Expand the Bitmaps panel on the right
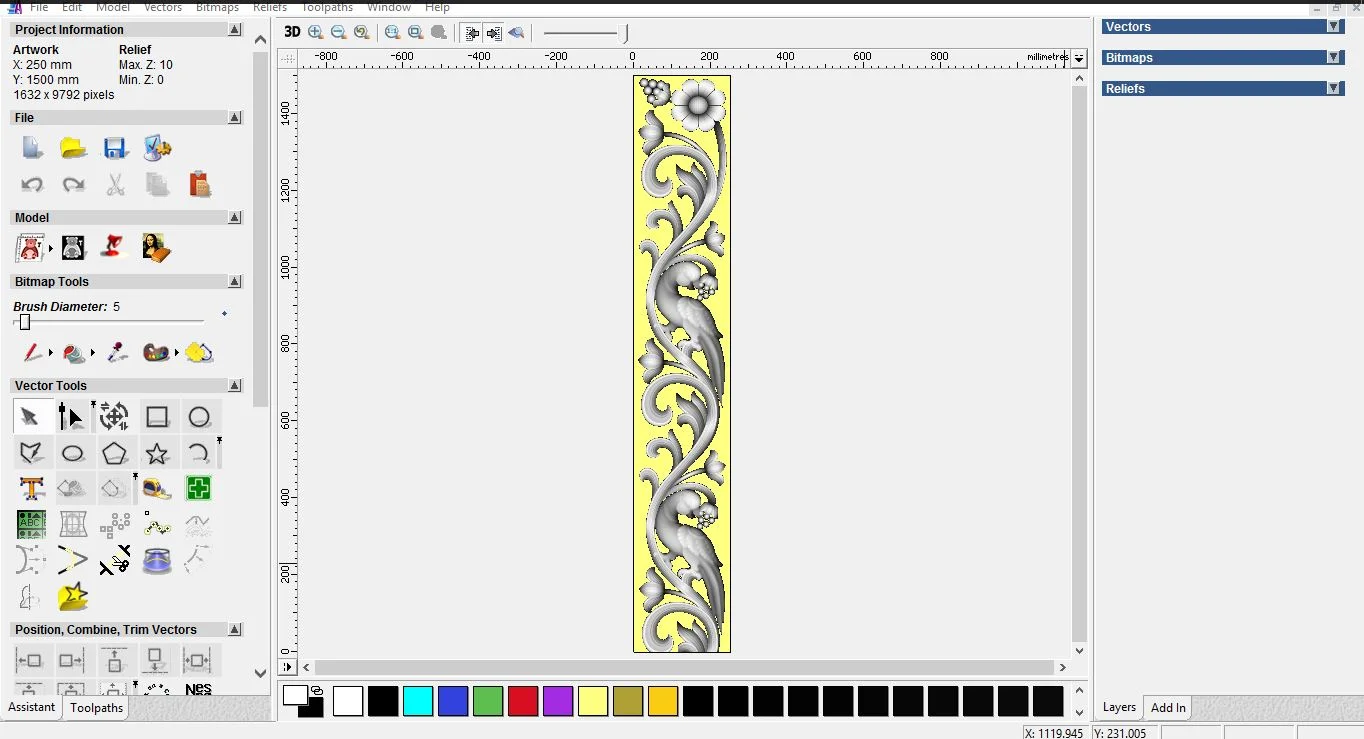The image size is (1364, 739). coord(1333,58)
